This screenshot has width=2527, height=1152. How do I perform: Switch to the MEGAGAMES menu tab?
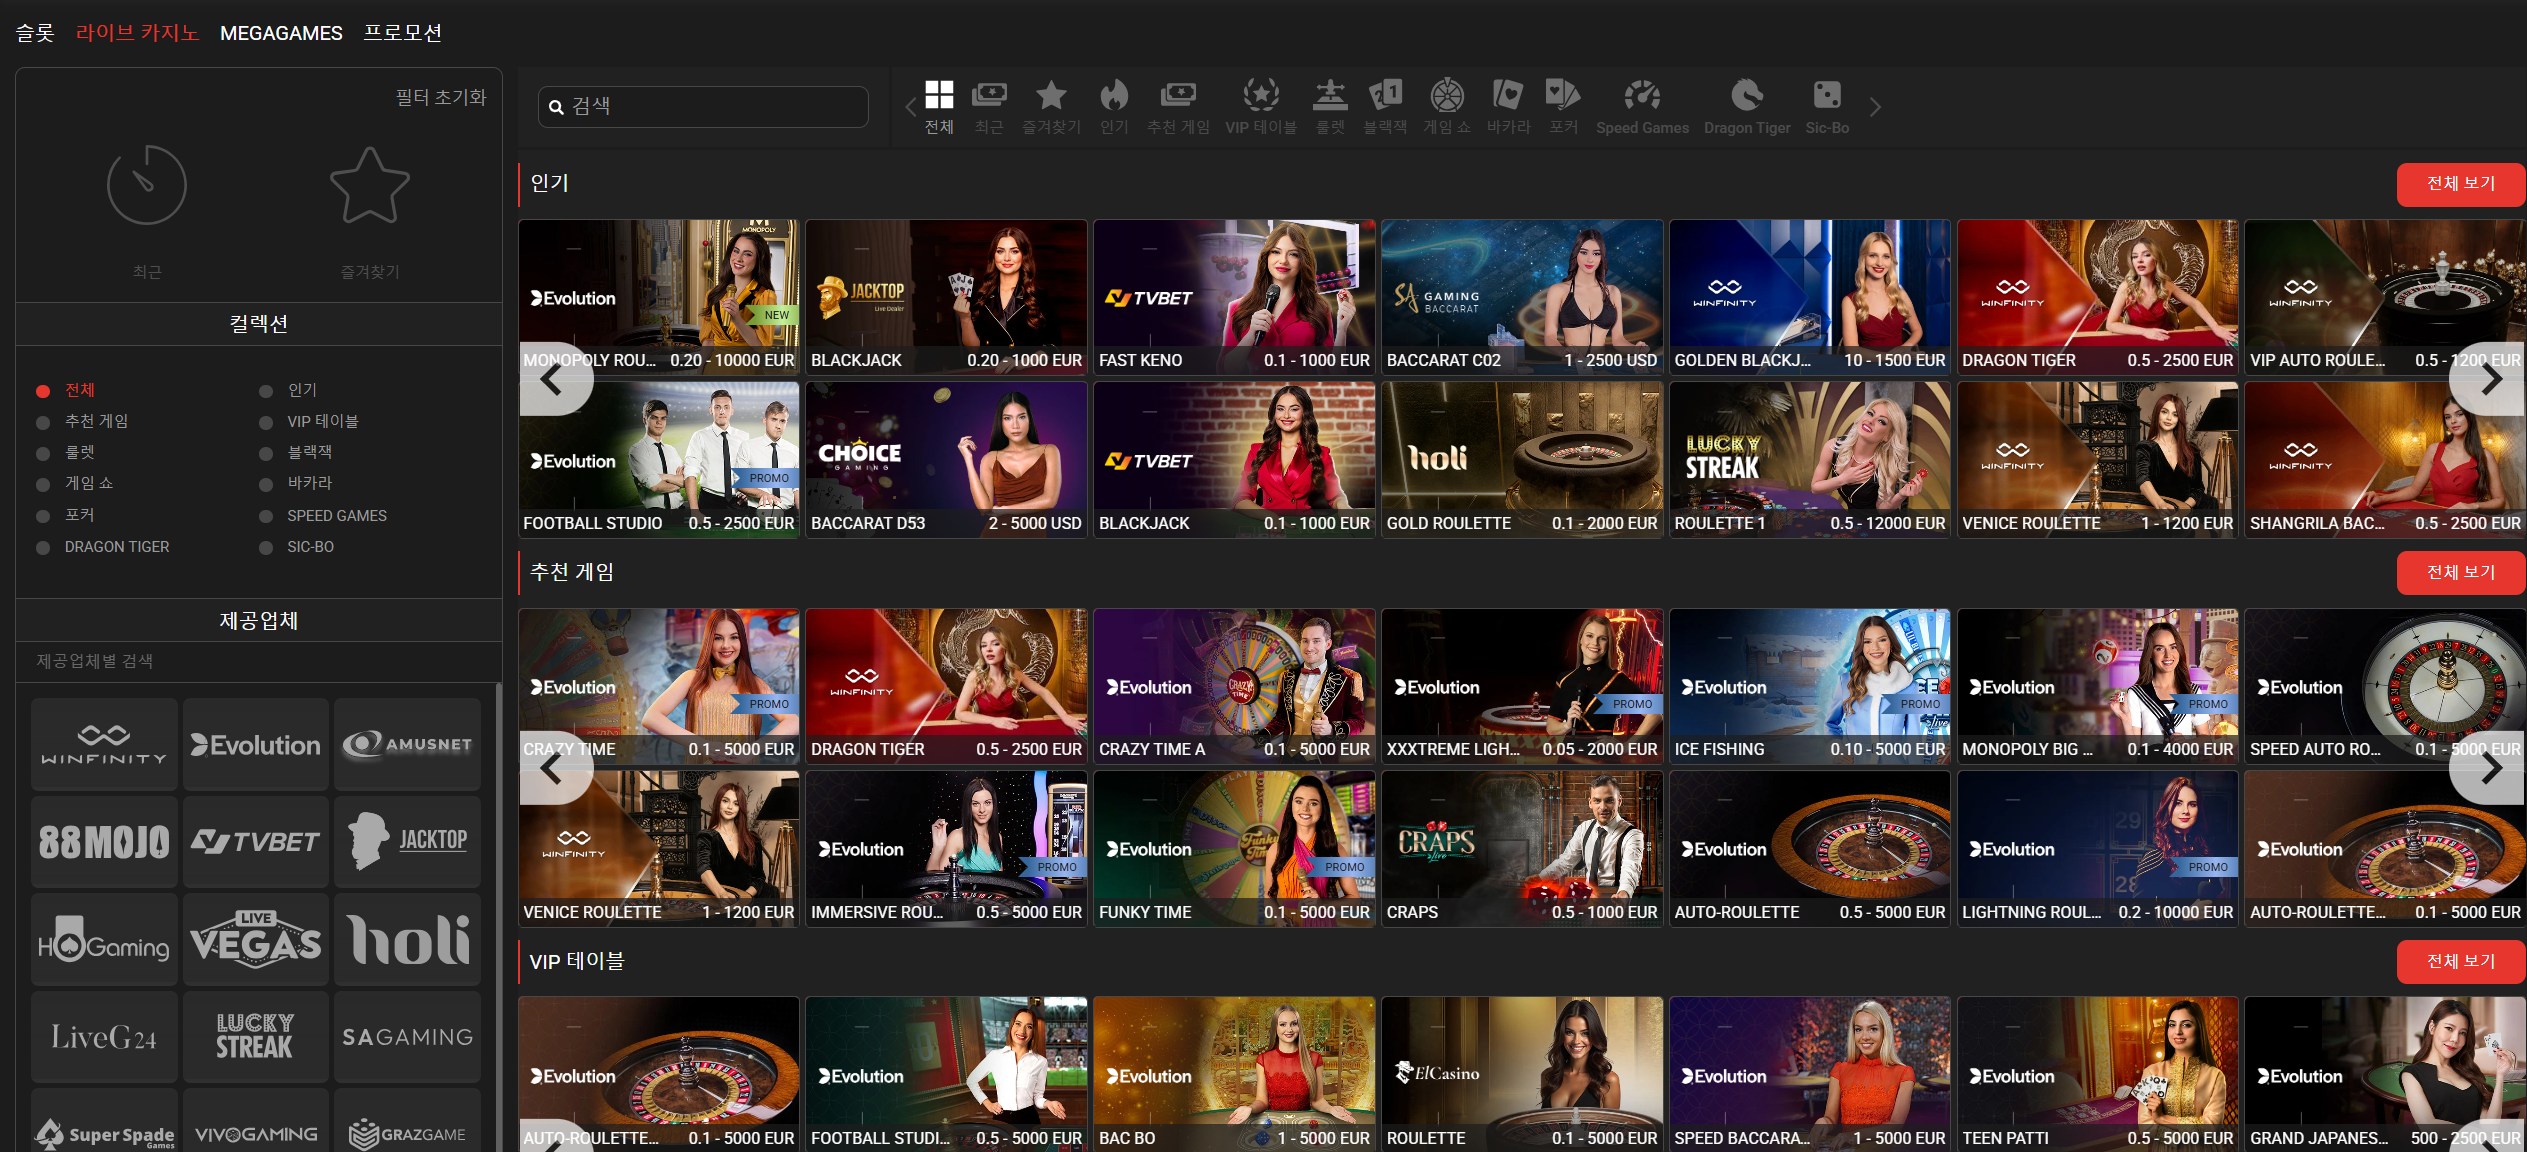pos(281,33)
